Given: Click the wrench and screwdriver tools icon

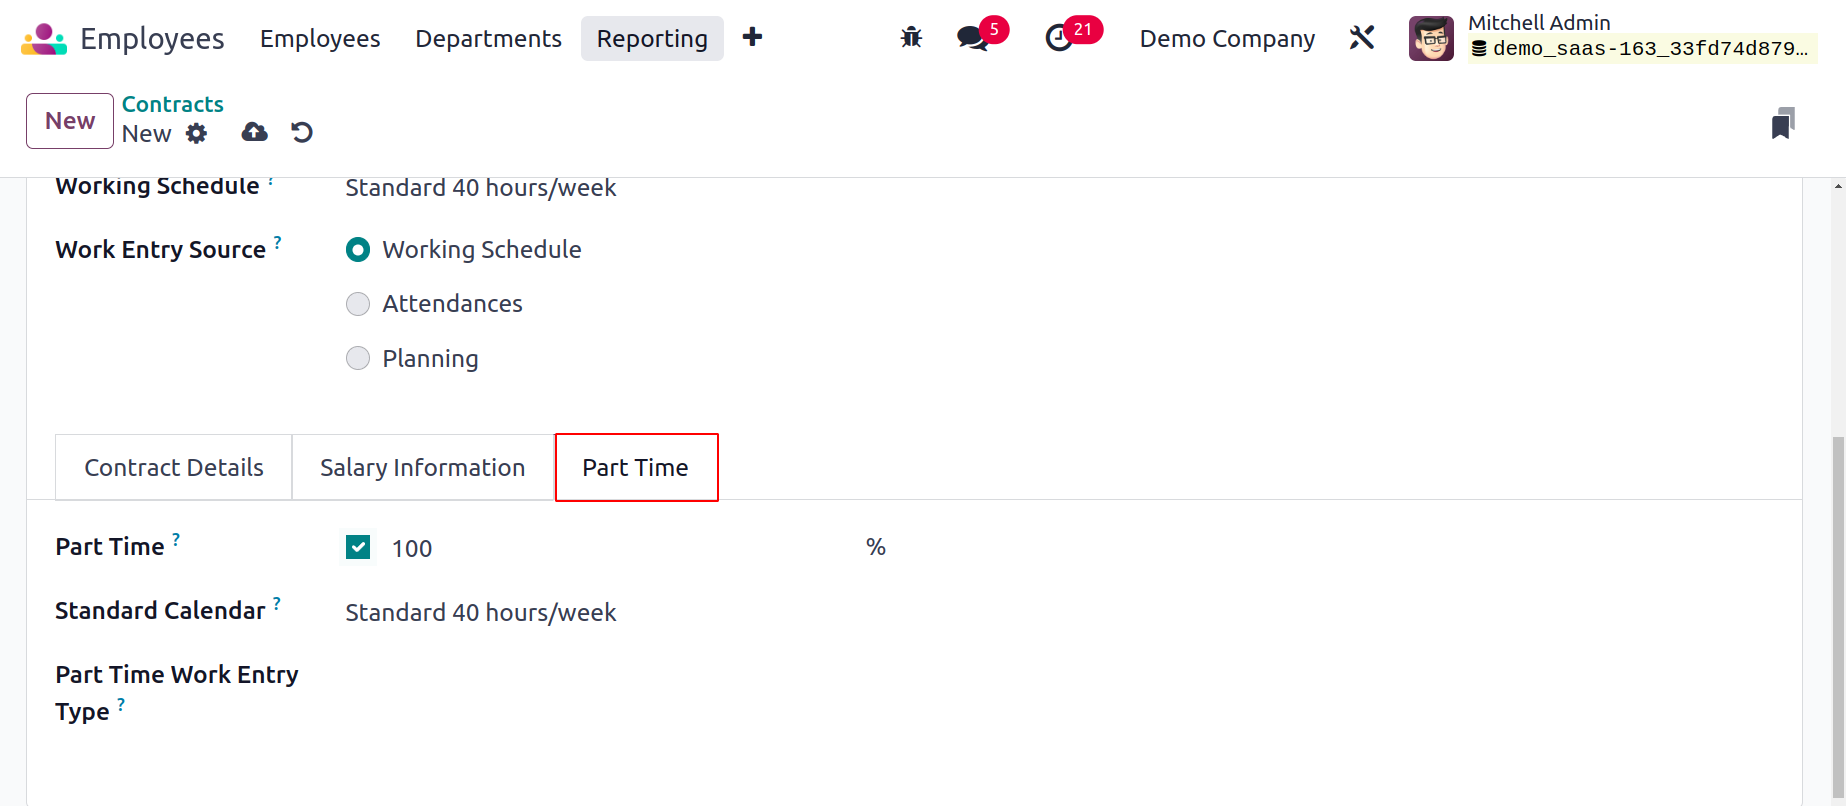Looking at the screenshot, I should [1362, 38].
